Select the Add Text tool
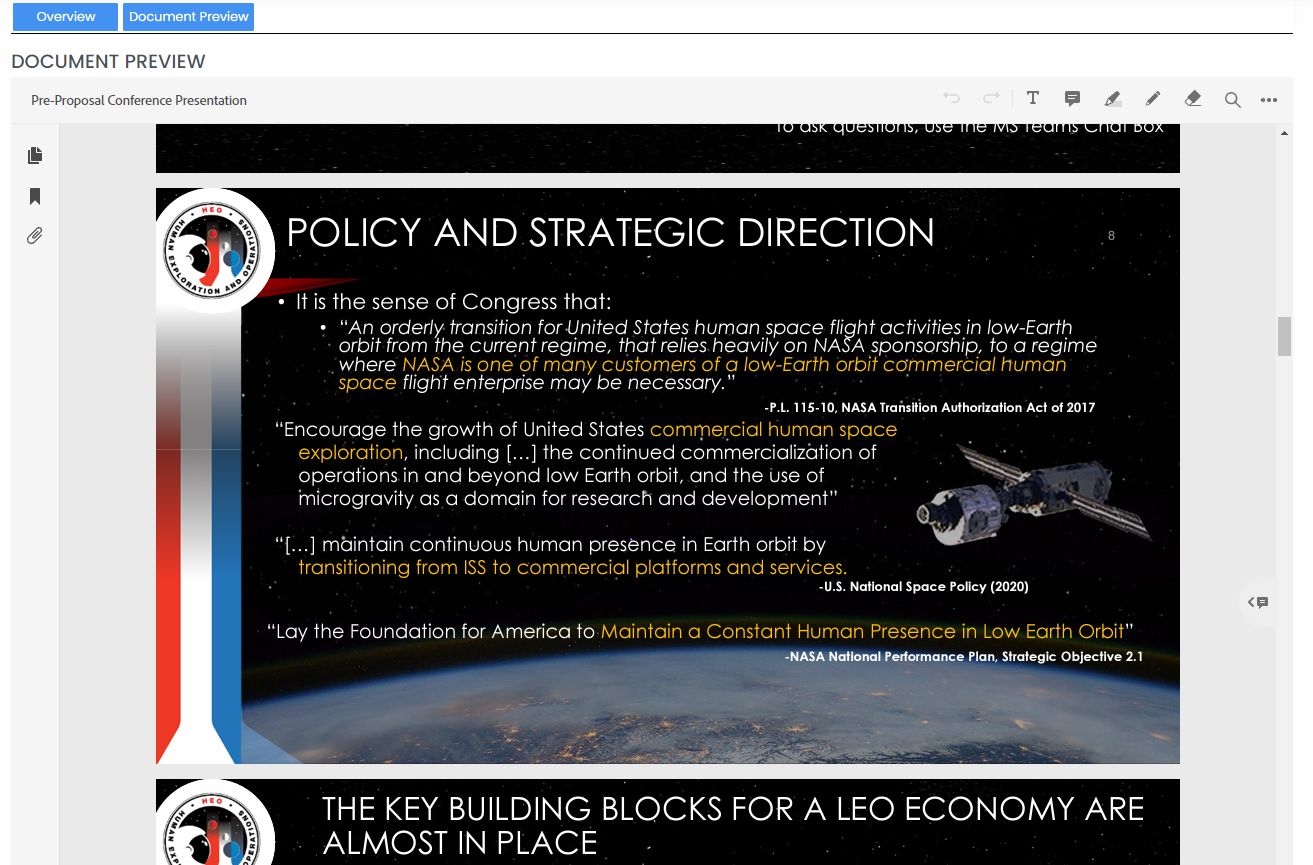1313x865 pixels. (x=1033, y=98)
